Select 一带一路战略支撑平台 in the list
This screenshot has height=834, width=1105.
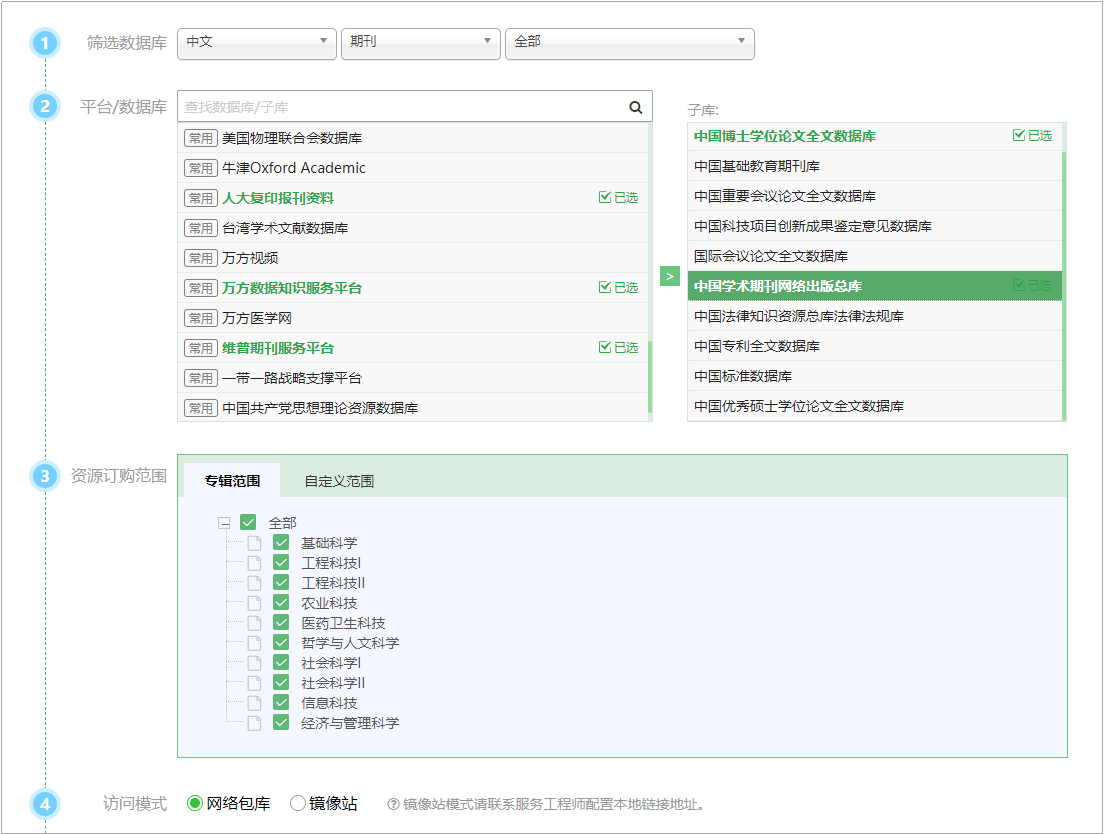(412, 378)
